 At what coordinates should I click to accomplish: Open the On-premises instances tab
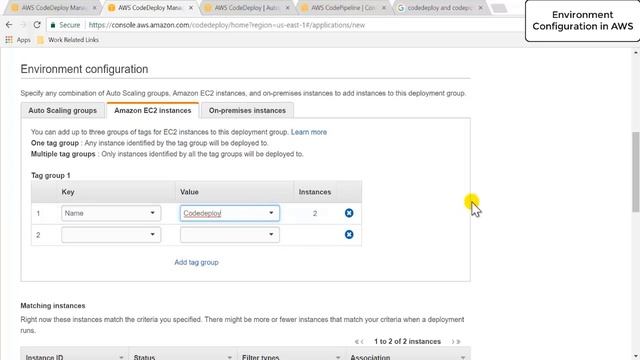pyautogui.click(x=247, y=111)
